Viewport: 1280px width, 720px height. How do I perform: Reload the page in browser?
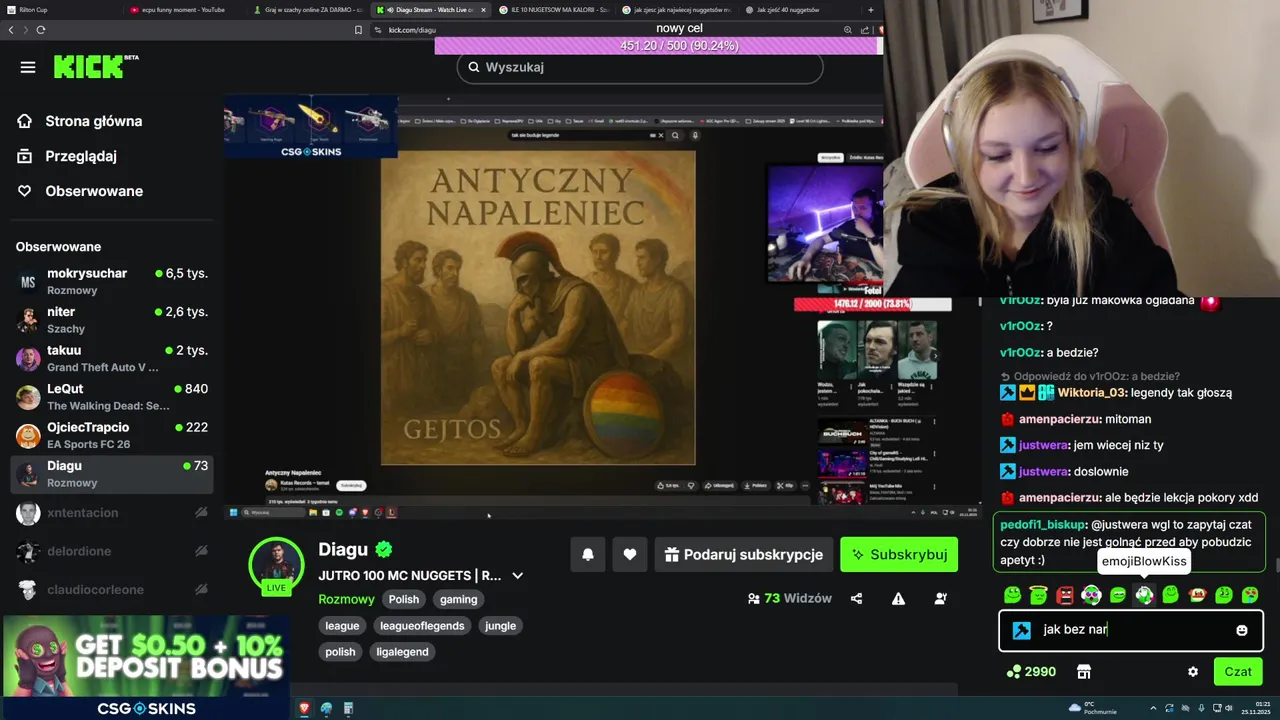point(41,30)
